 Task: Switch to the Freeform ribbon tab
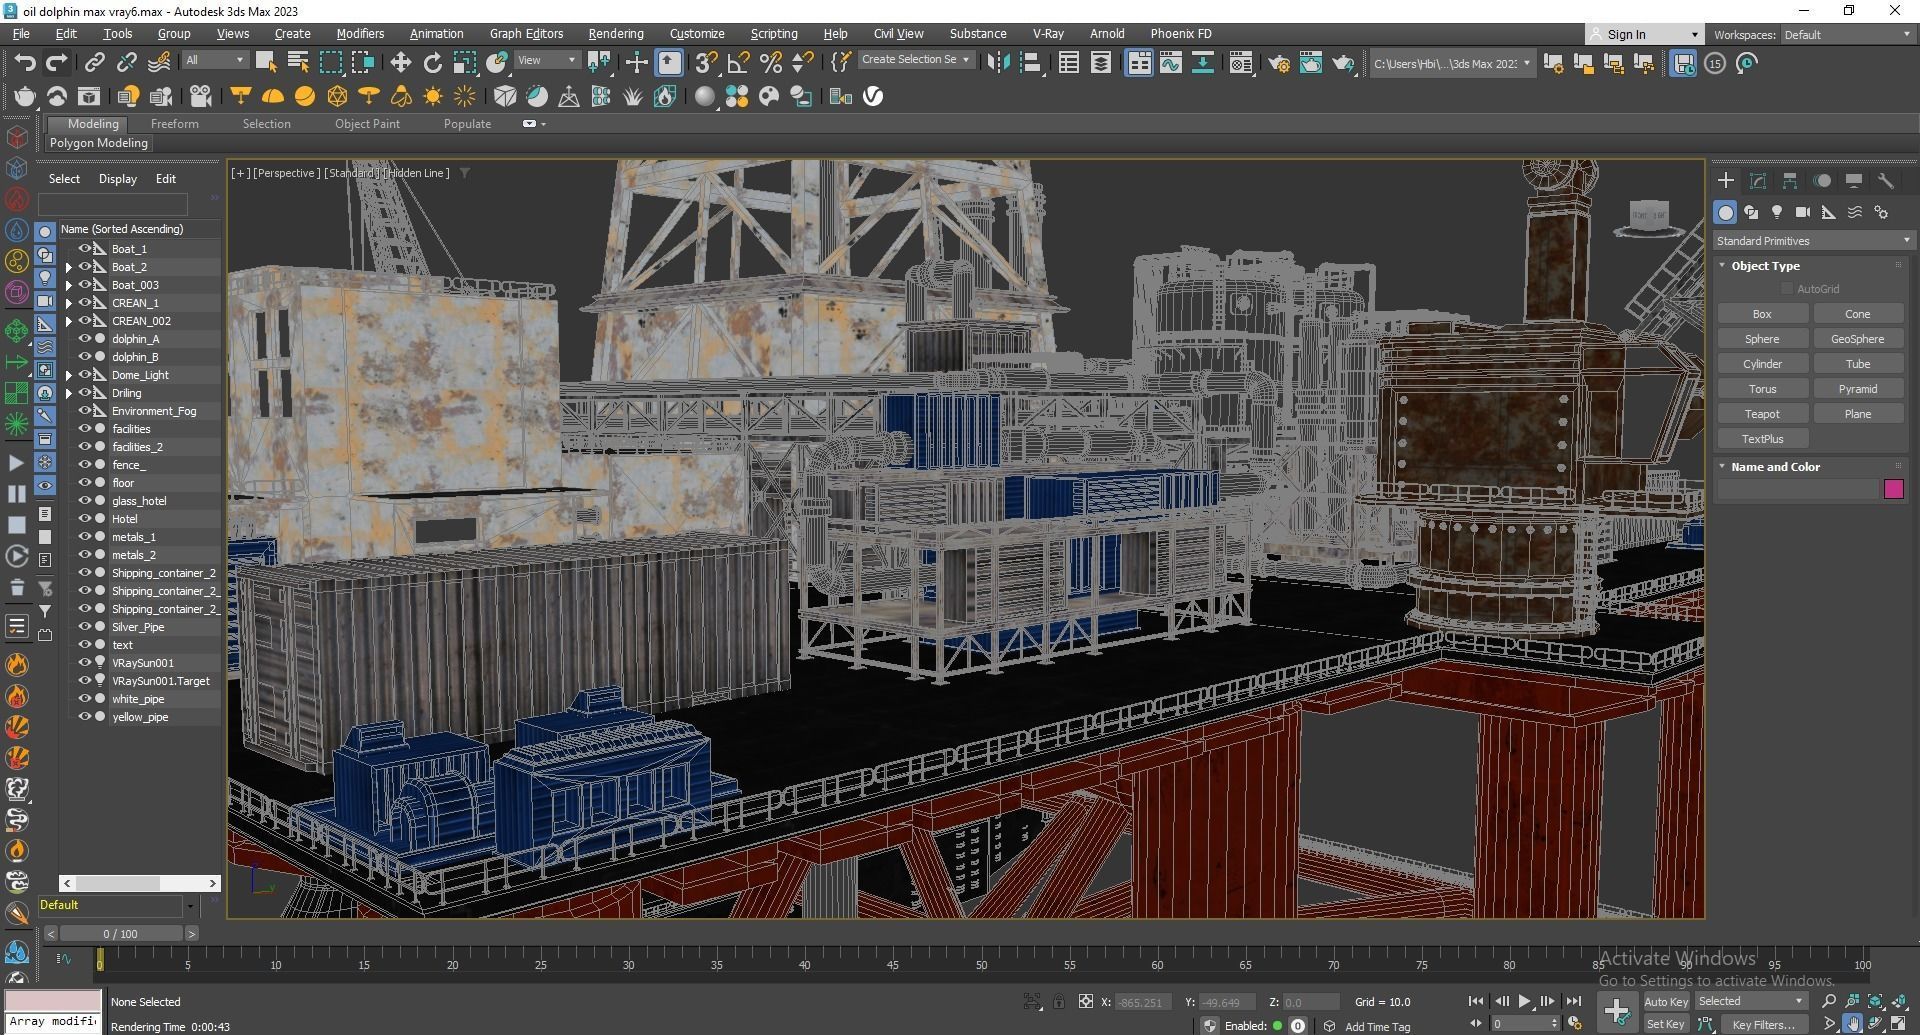tap(175, 124)
